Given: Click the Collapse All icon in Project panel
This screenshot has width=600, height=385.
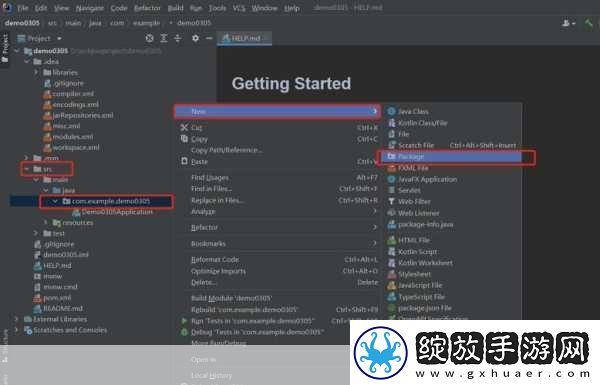Looking at the screenshot, I should pyautogui.click(x=178, y=38).
